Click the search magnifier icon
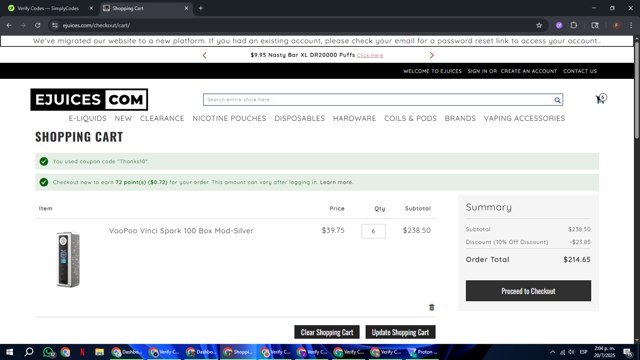 (557, 100)
